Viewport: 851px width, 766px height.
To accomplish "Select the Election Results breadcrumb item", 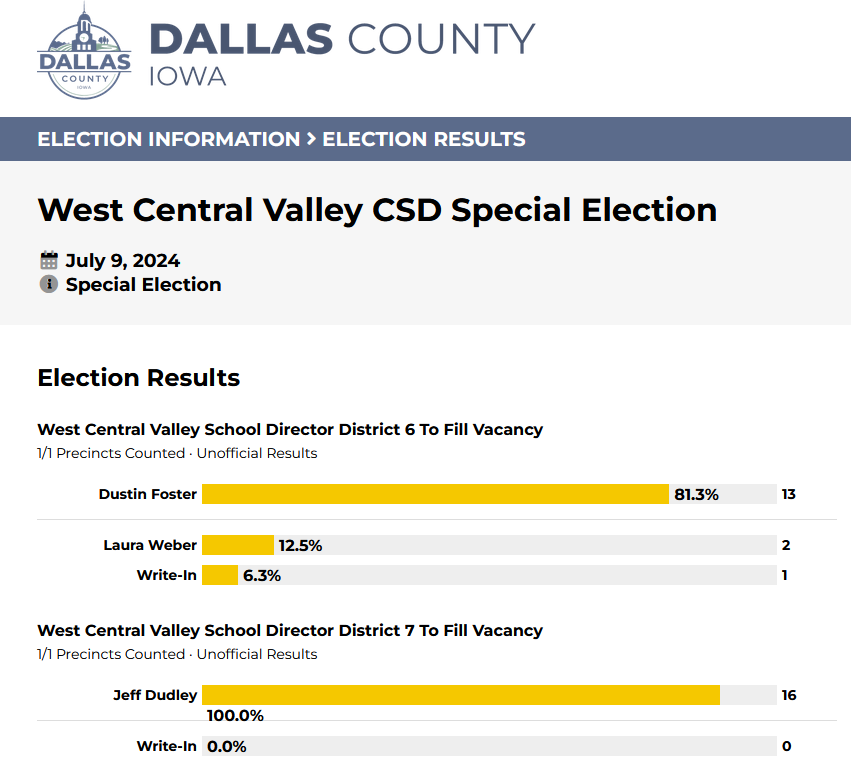I will pos(424,139).
